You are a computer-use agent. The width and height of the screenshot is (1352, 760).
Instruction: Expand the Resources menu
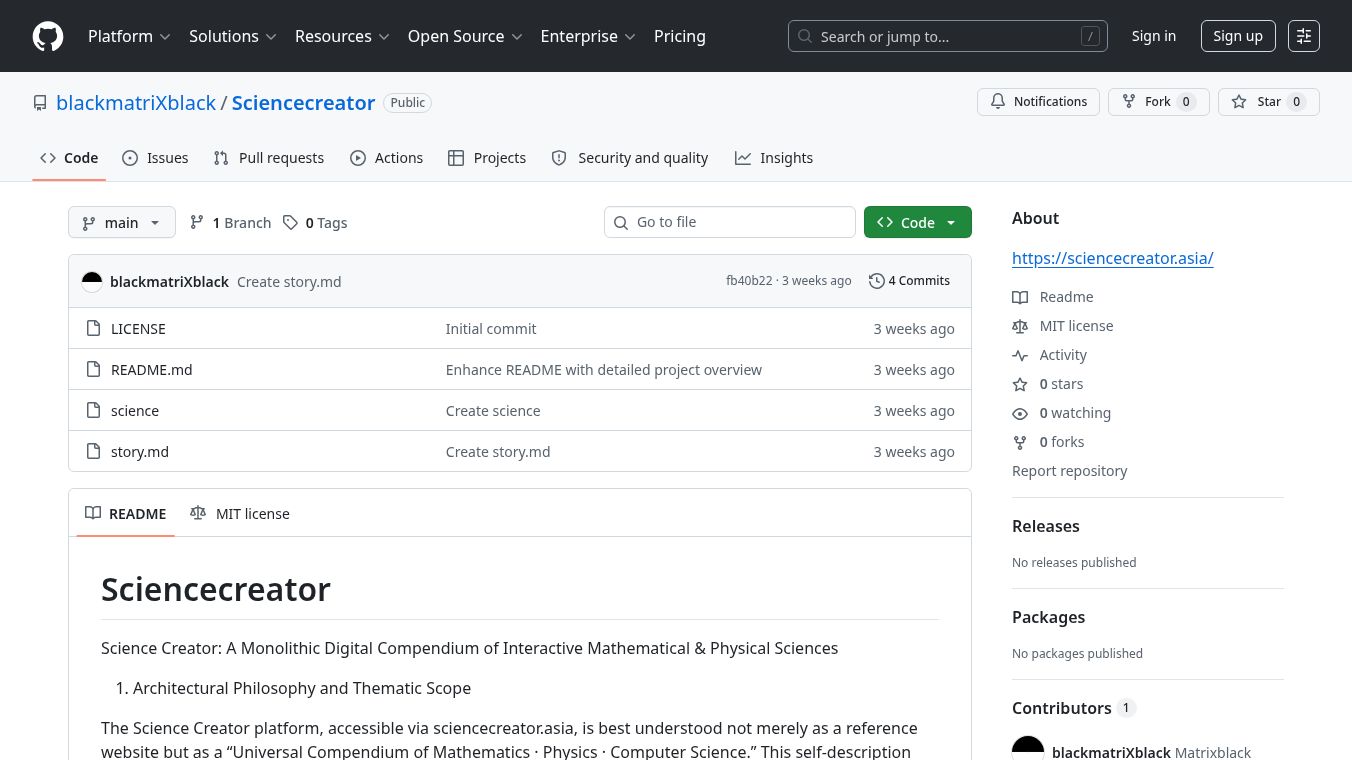click(341, 36)
